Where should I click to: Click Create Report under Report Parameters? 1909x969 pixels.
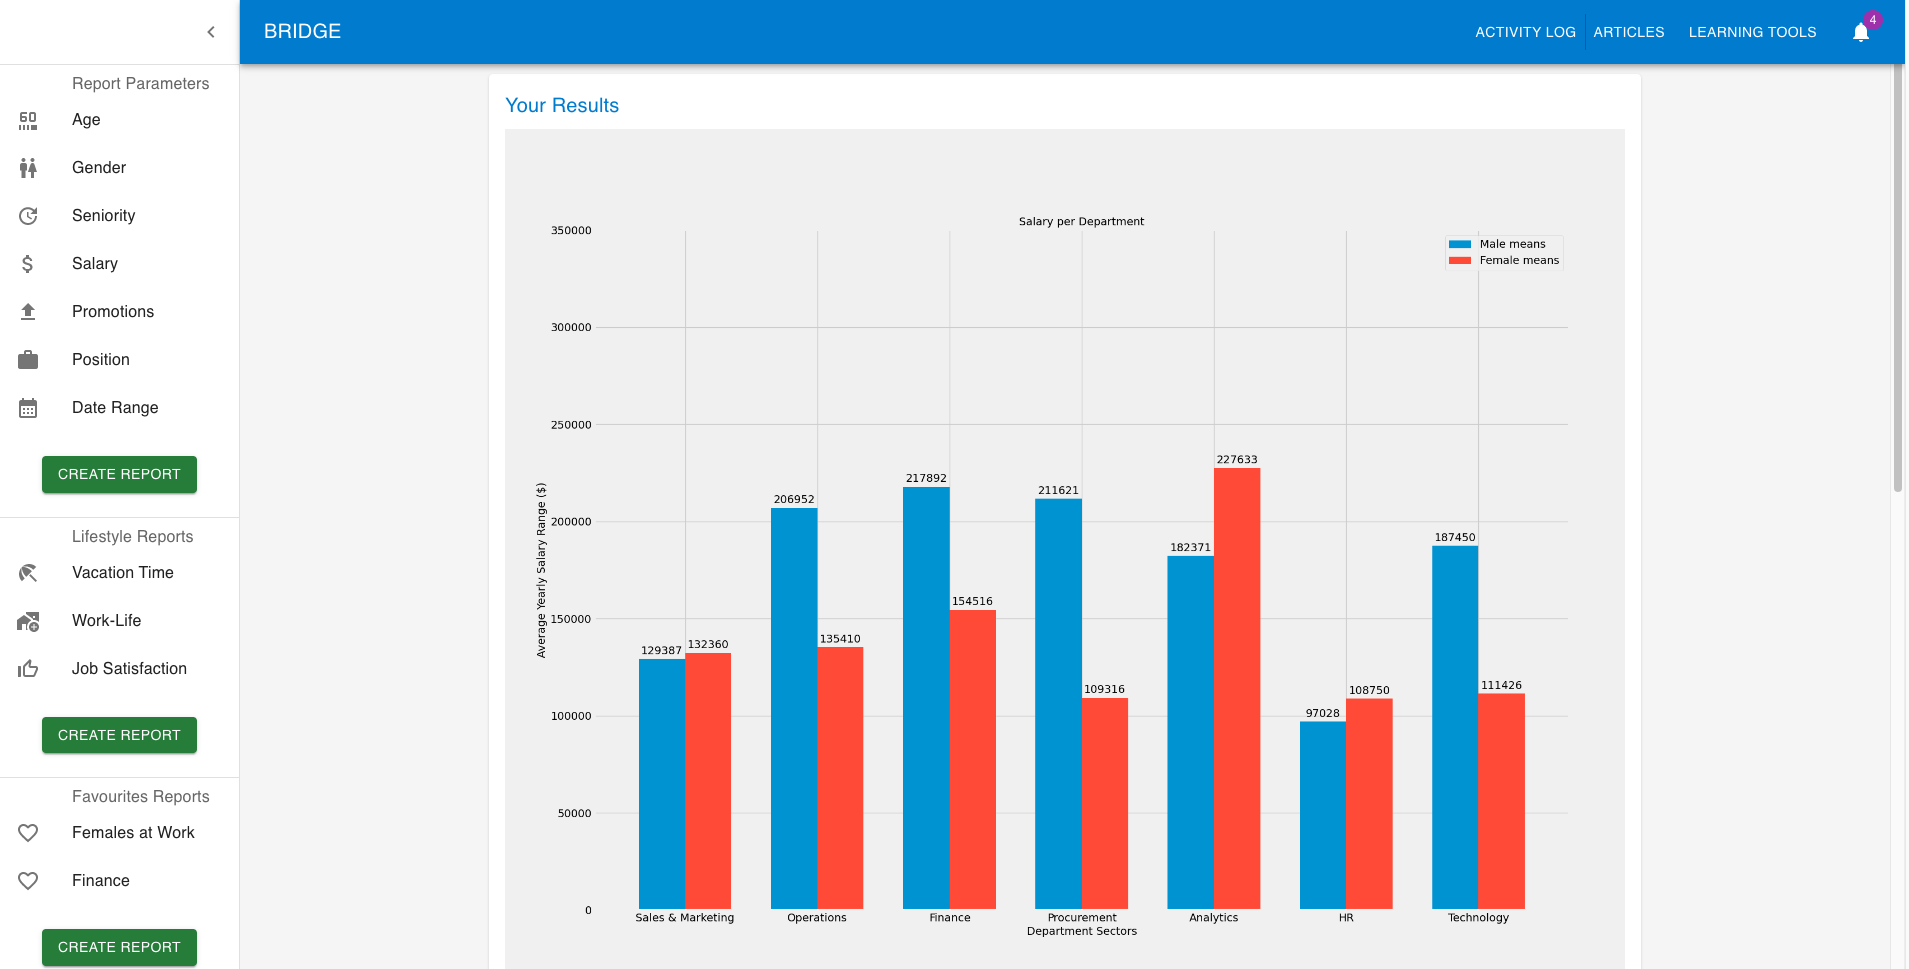pos(119,474)
